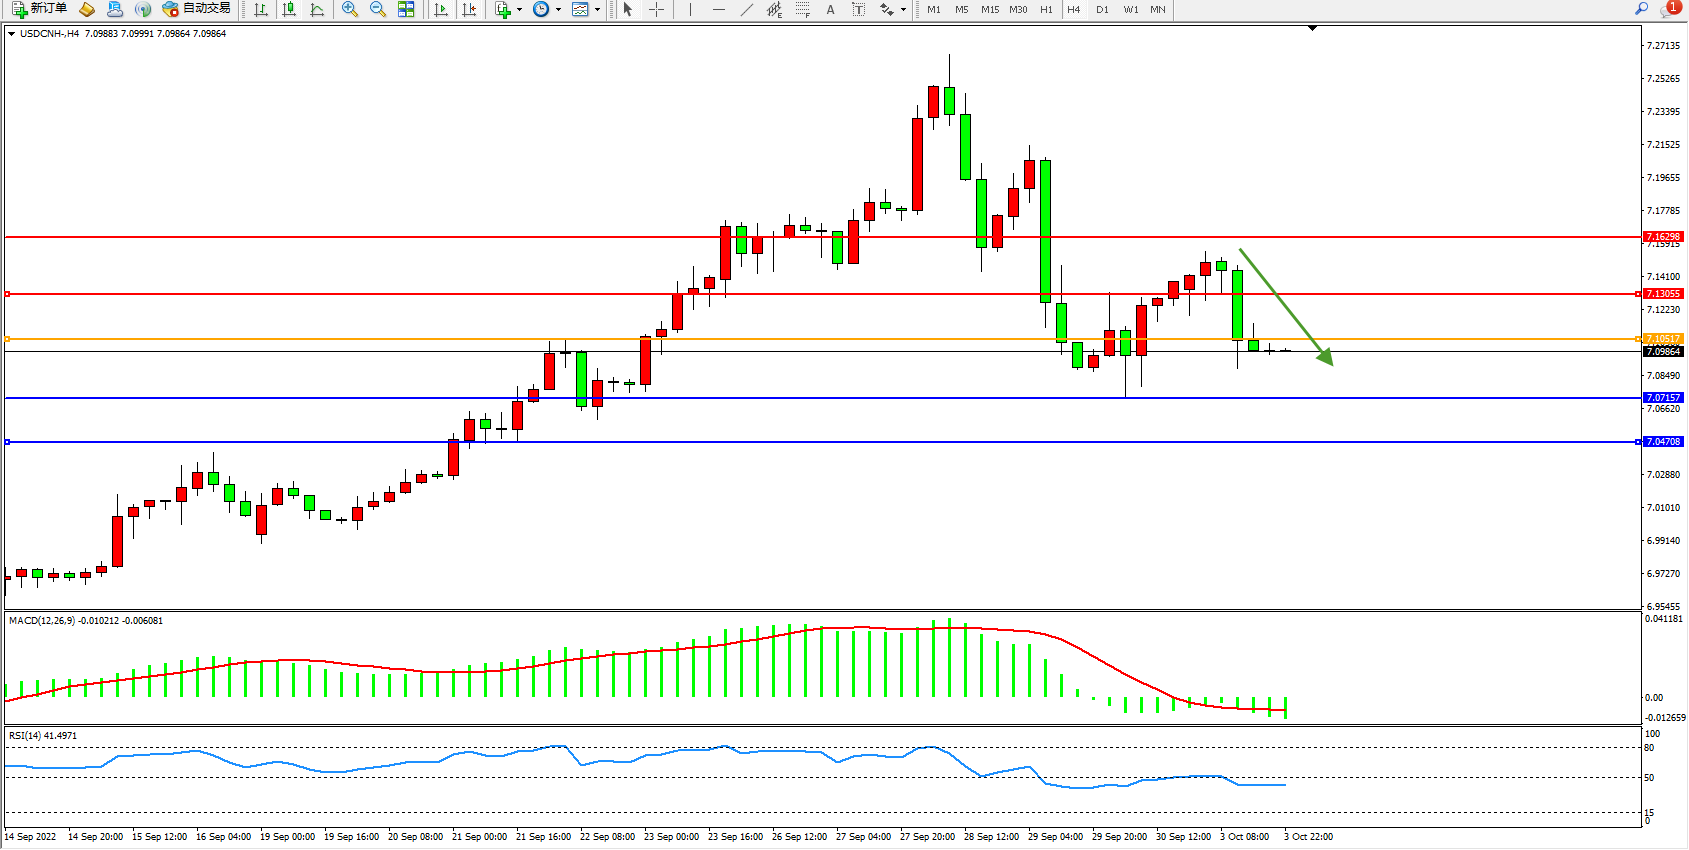Zoom out of the chart
Image resolution: width=1689 pixels, height=850 pixels.
click(378, 9)
